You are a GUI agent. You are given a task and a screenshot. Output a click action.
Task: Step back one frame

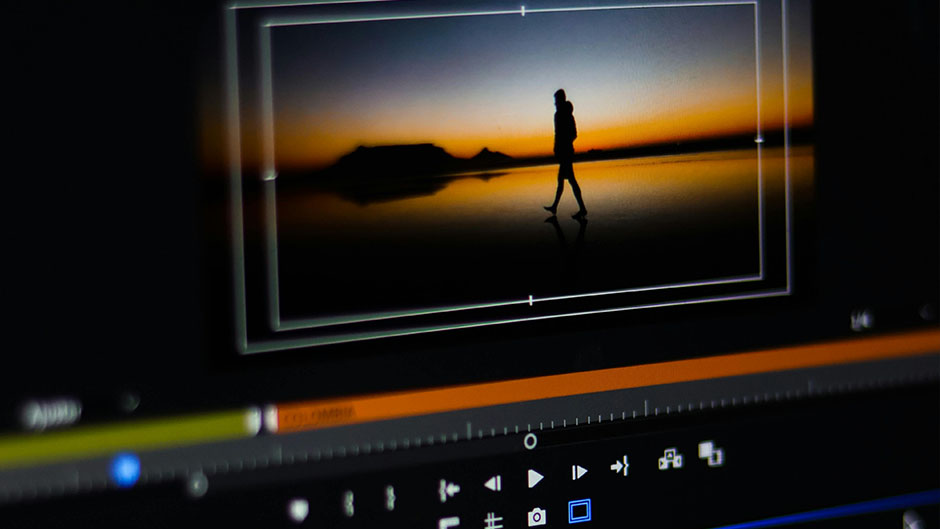point(492,484)
